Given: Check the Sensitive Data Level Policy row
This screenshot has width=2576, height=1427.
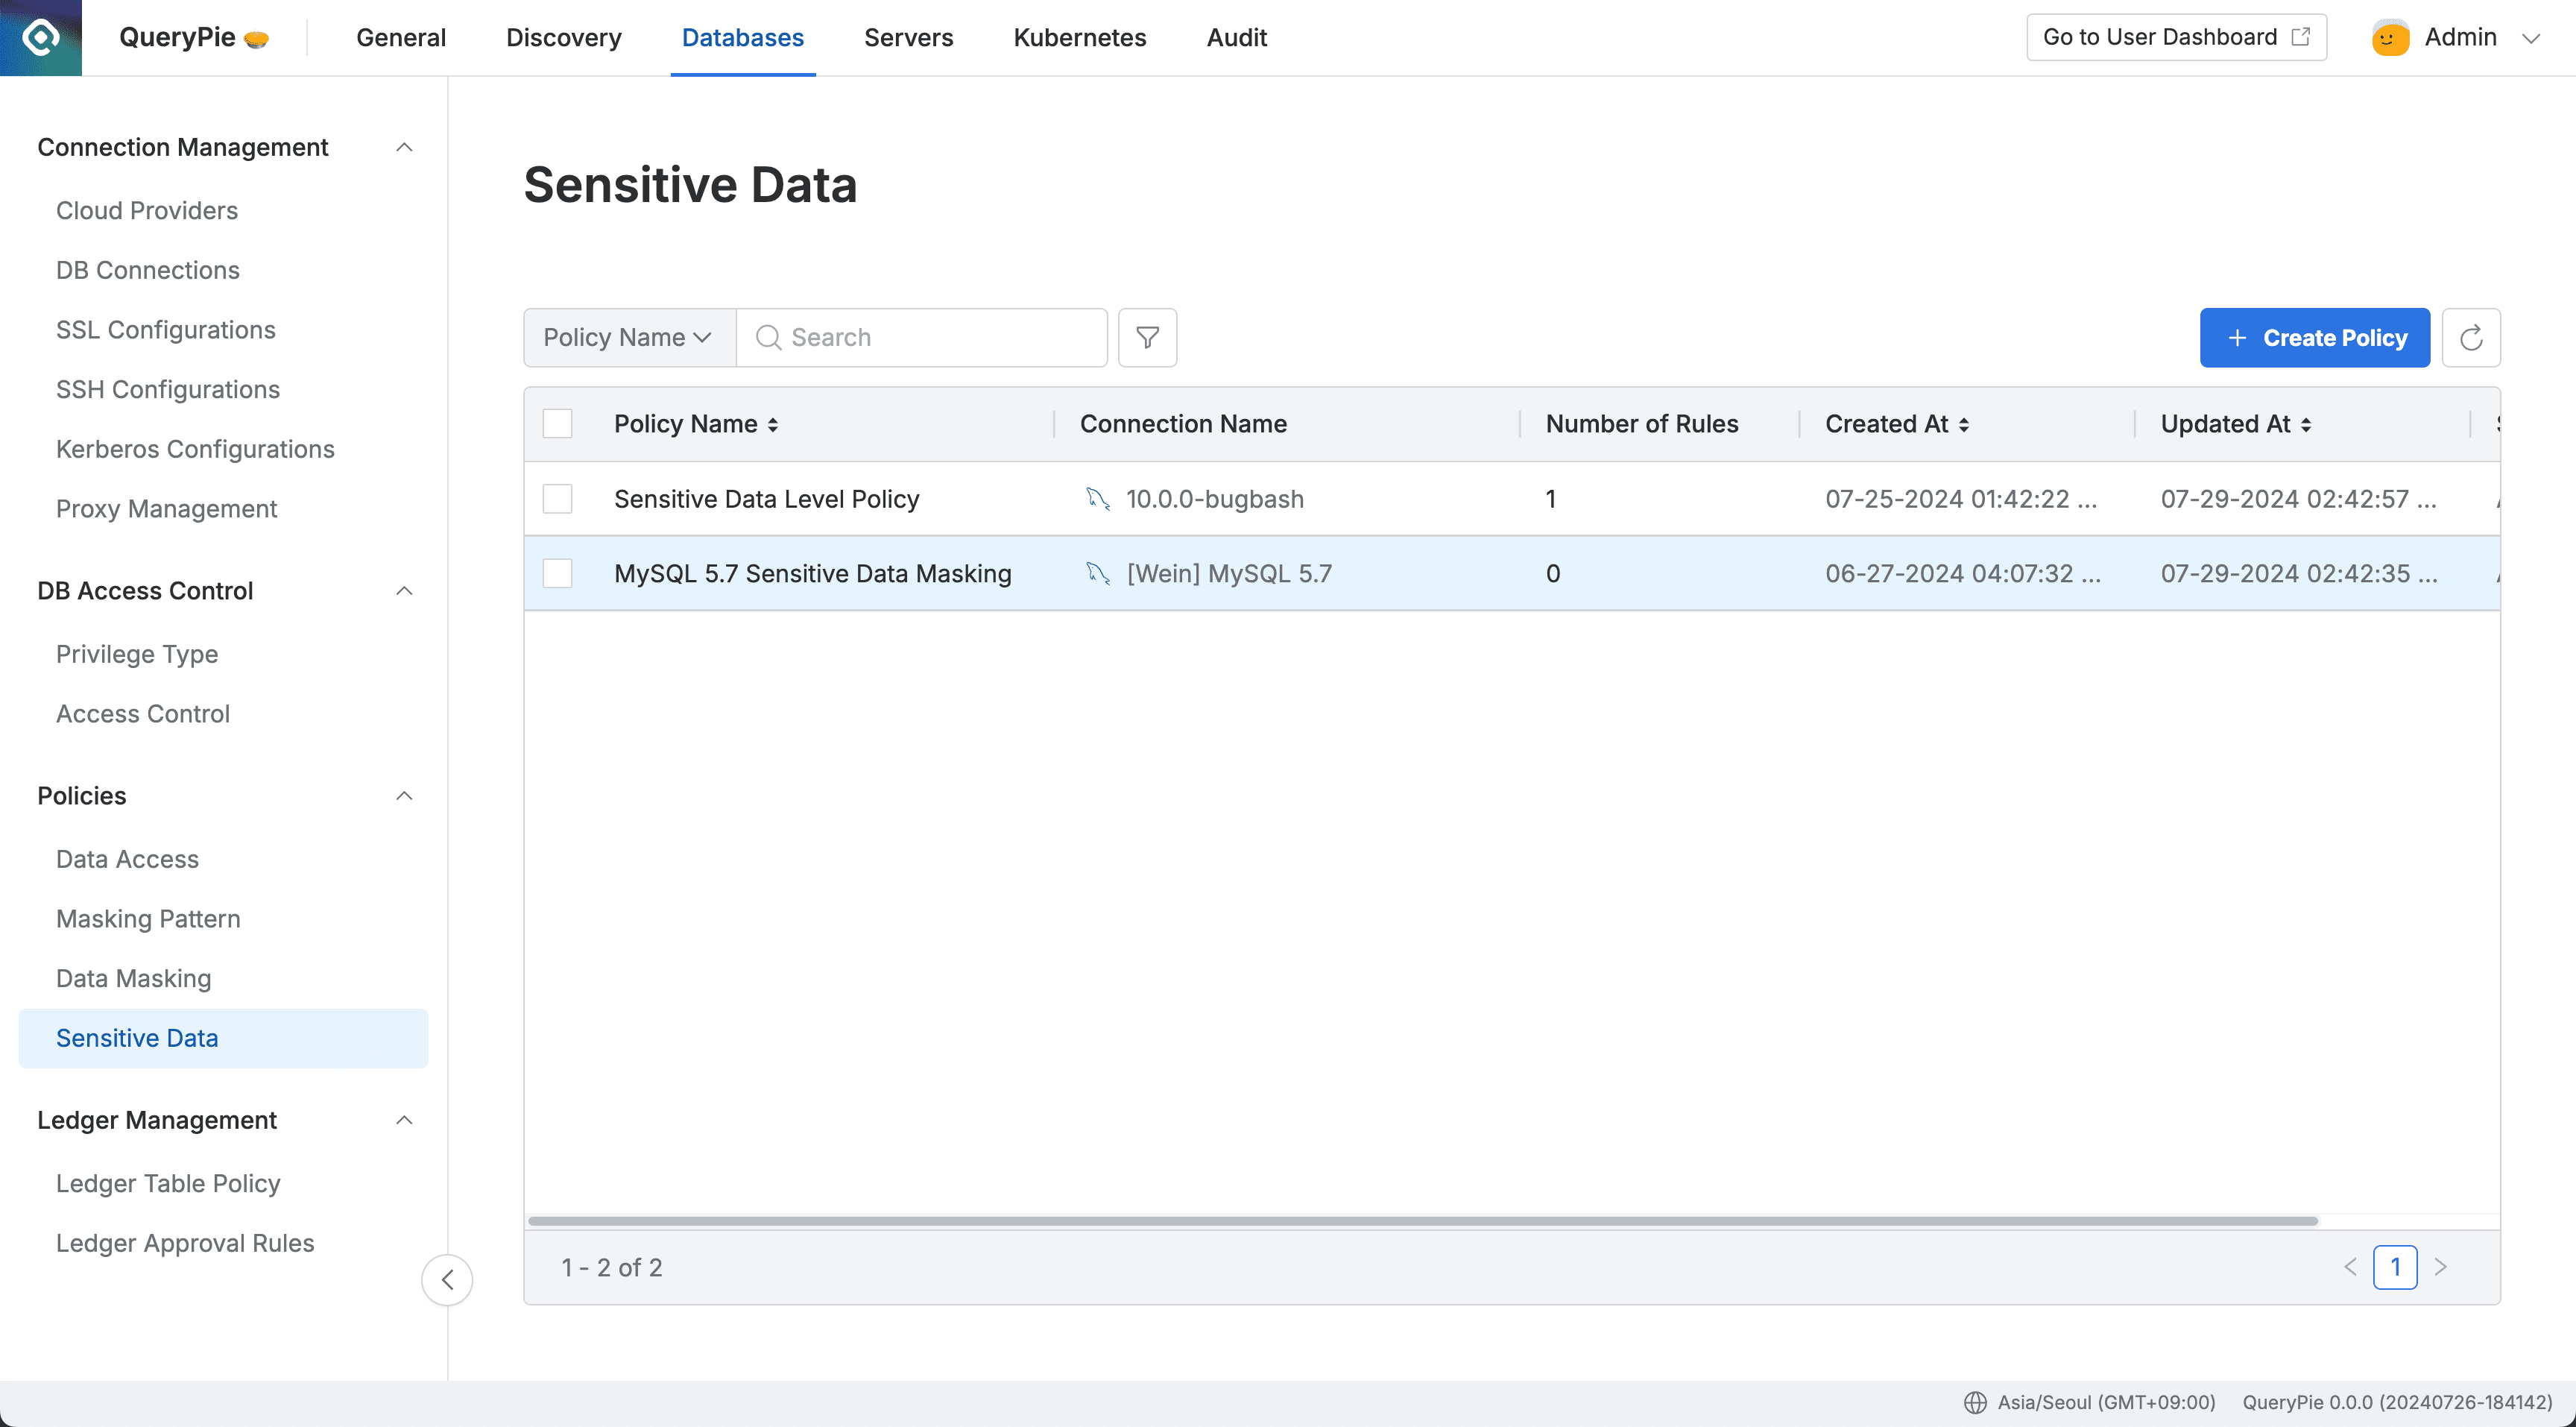Looking at the screenshot, I should point(557,498).
